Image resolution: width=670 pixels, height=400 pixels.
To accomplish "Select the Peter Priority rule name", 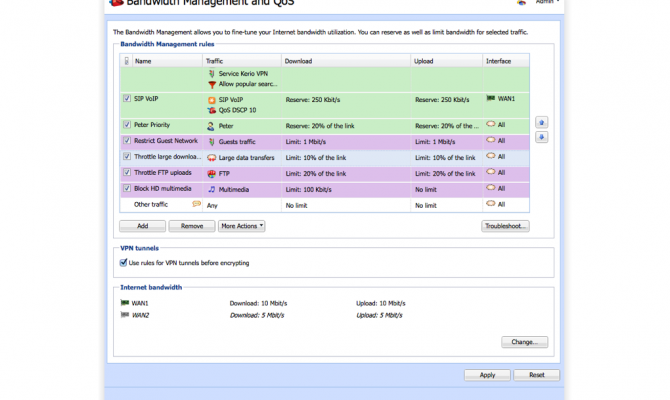I will [x=152, y=125].
